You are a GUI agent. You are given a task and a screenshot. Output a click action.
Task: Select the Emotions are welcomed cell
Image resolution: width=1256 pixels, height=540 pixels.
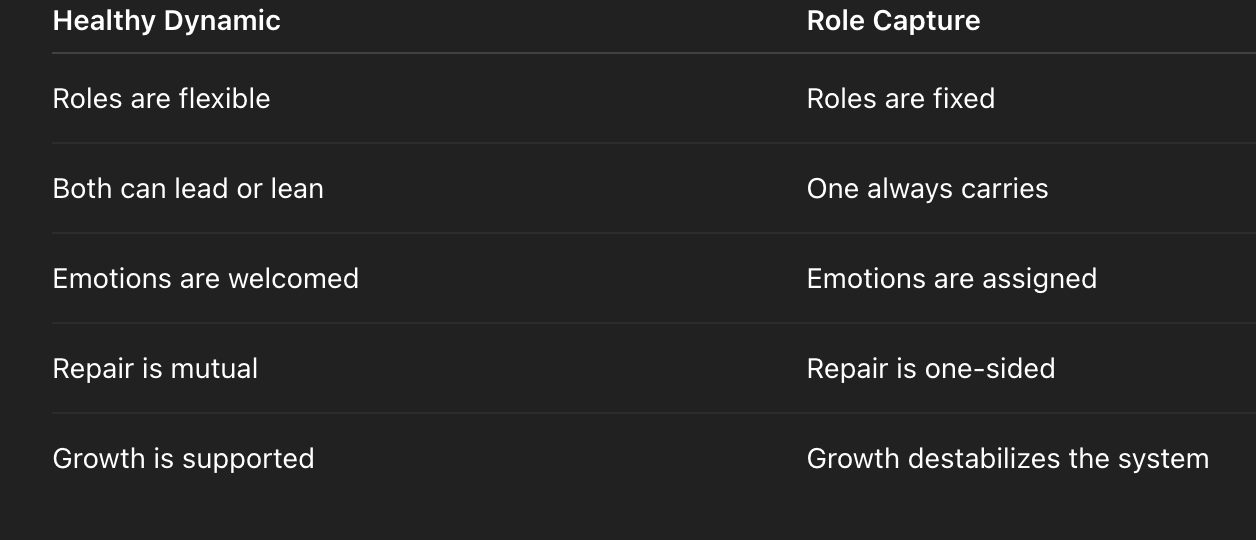pos(205,278)
